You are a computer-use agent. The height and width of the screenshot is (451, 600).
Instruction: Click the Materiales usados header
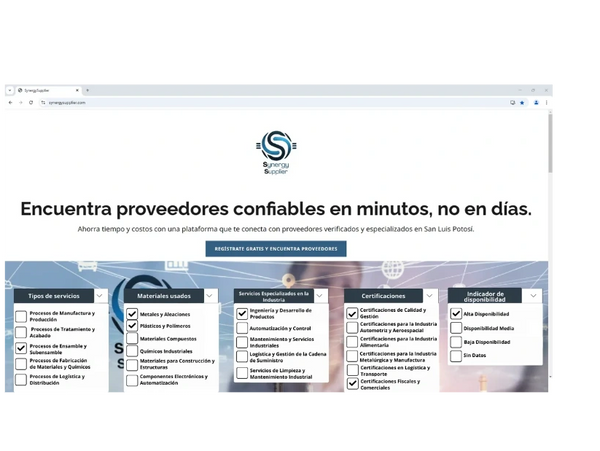(164, 296)
